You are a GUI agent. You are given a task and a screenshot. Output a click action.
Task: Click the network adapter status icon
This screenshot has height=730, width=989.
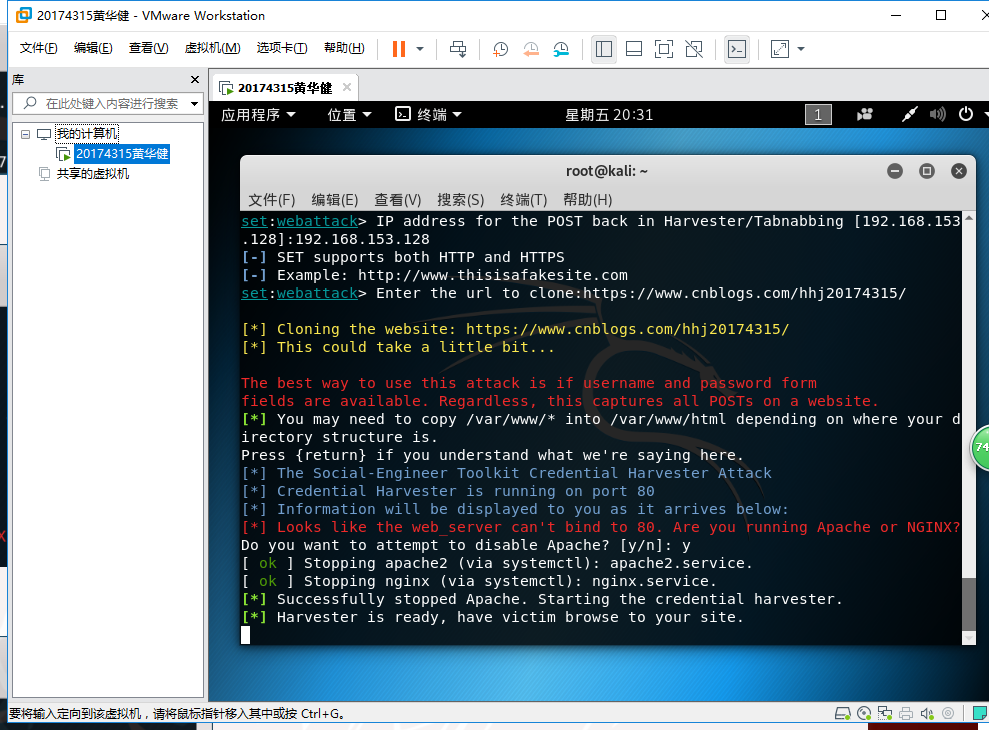pyautogui.click(x=885, y=714)
